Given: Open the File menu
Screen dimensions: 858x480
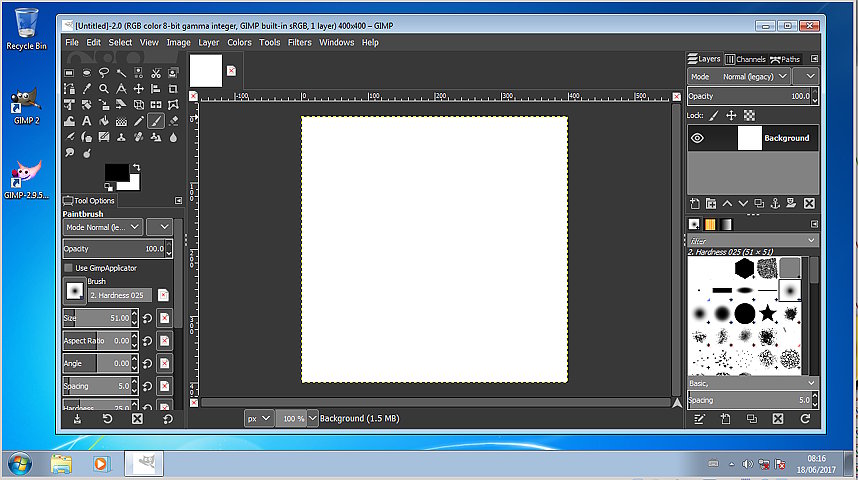Looking at the screenshot, I should 72,42.
